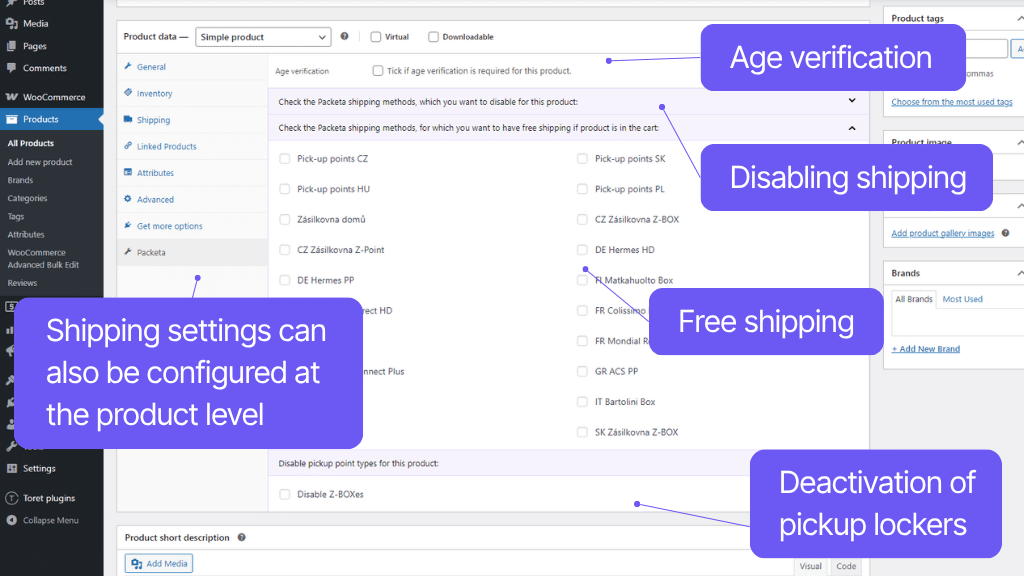Open All Products submenu item
This screenshot has width=1024, height=576.
pos(31,143)
